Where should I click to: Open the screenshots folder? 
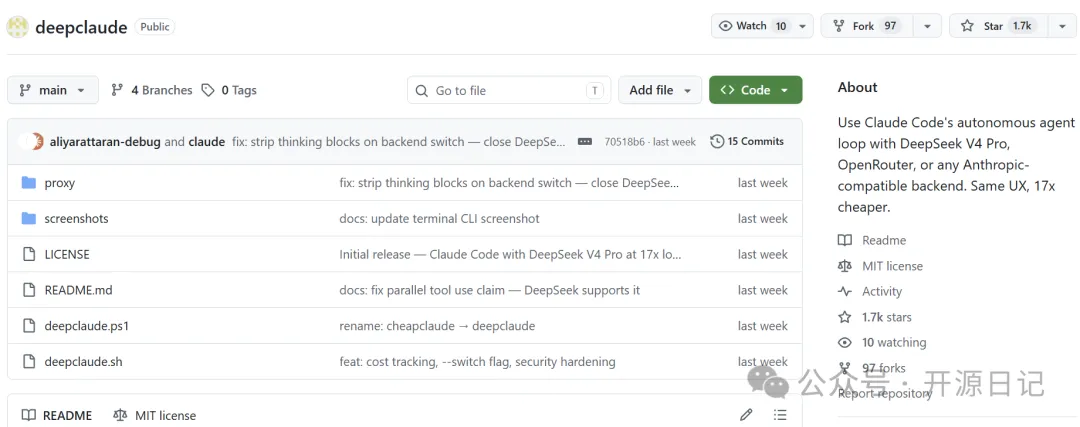click(76, 219)
